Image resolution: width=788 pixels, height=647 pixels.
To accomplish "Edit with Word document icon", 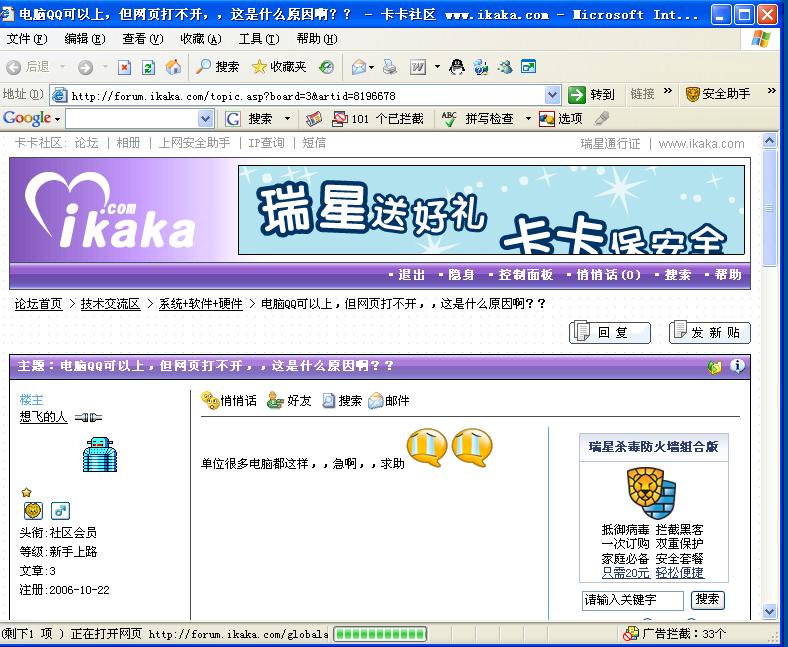I will pyautogui.click(x=418, y=67).
